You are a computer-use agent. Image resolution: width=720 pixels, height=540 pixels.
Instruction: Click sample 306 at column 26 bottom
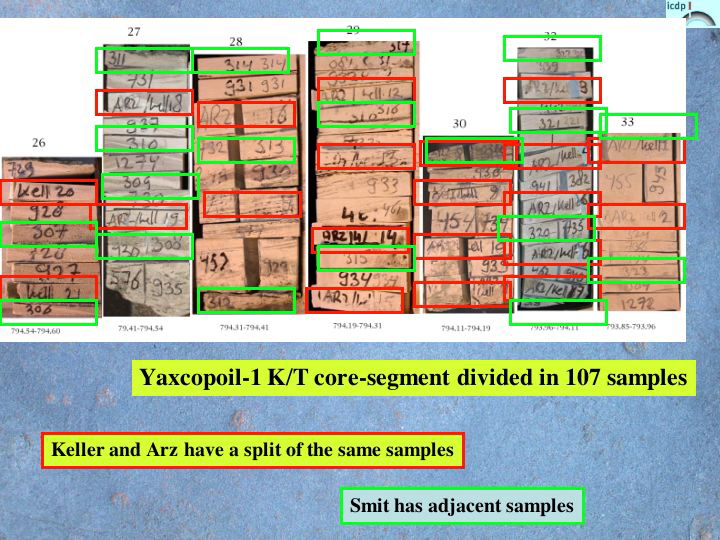pyautogui.click(x=49, y=312)
